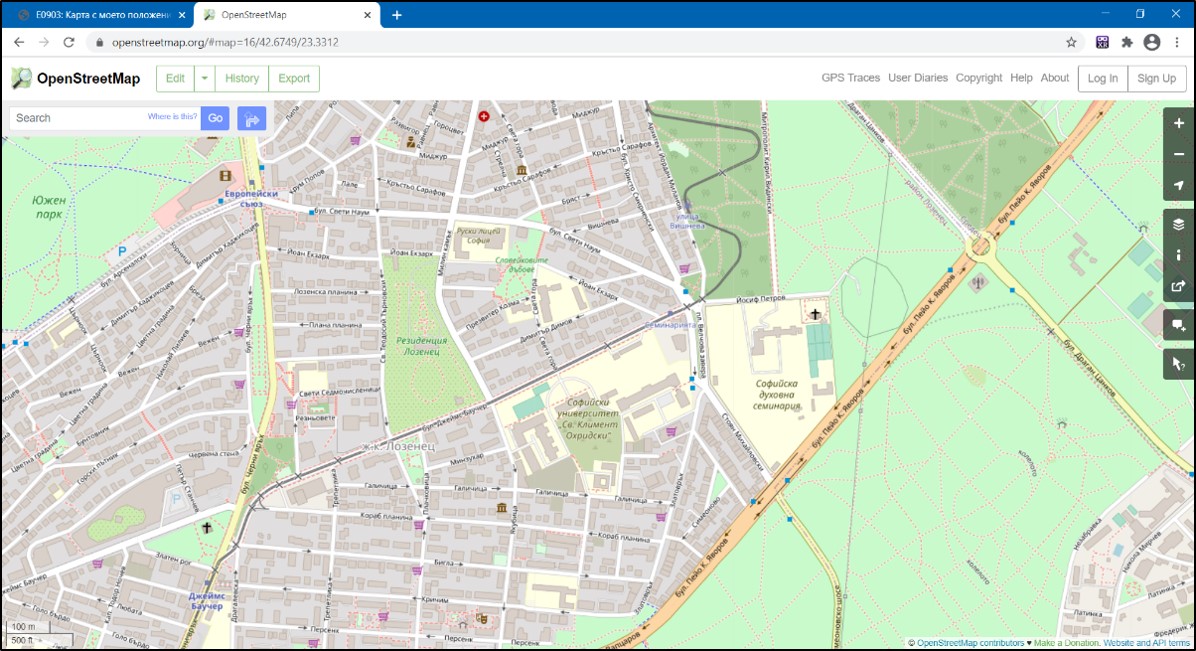The height and width of the screenshot is (651, 1196).
Task: Click the Export button
Action: coord(294,78)
